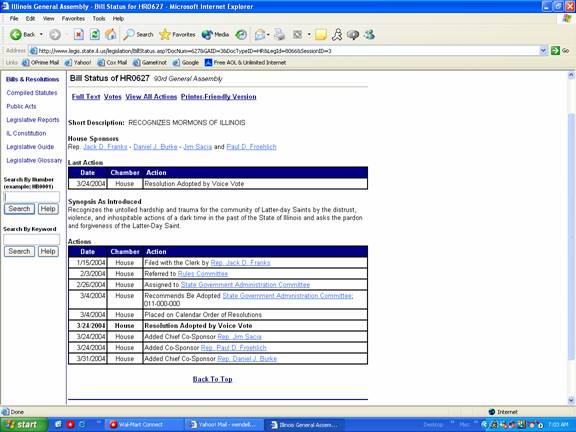The height and width of the screenshot is (432, 576).
Task: Click Search button under Search By Number
Action: pos(19,209)
